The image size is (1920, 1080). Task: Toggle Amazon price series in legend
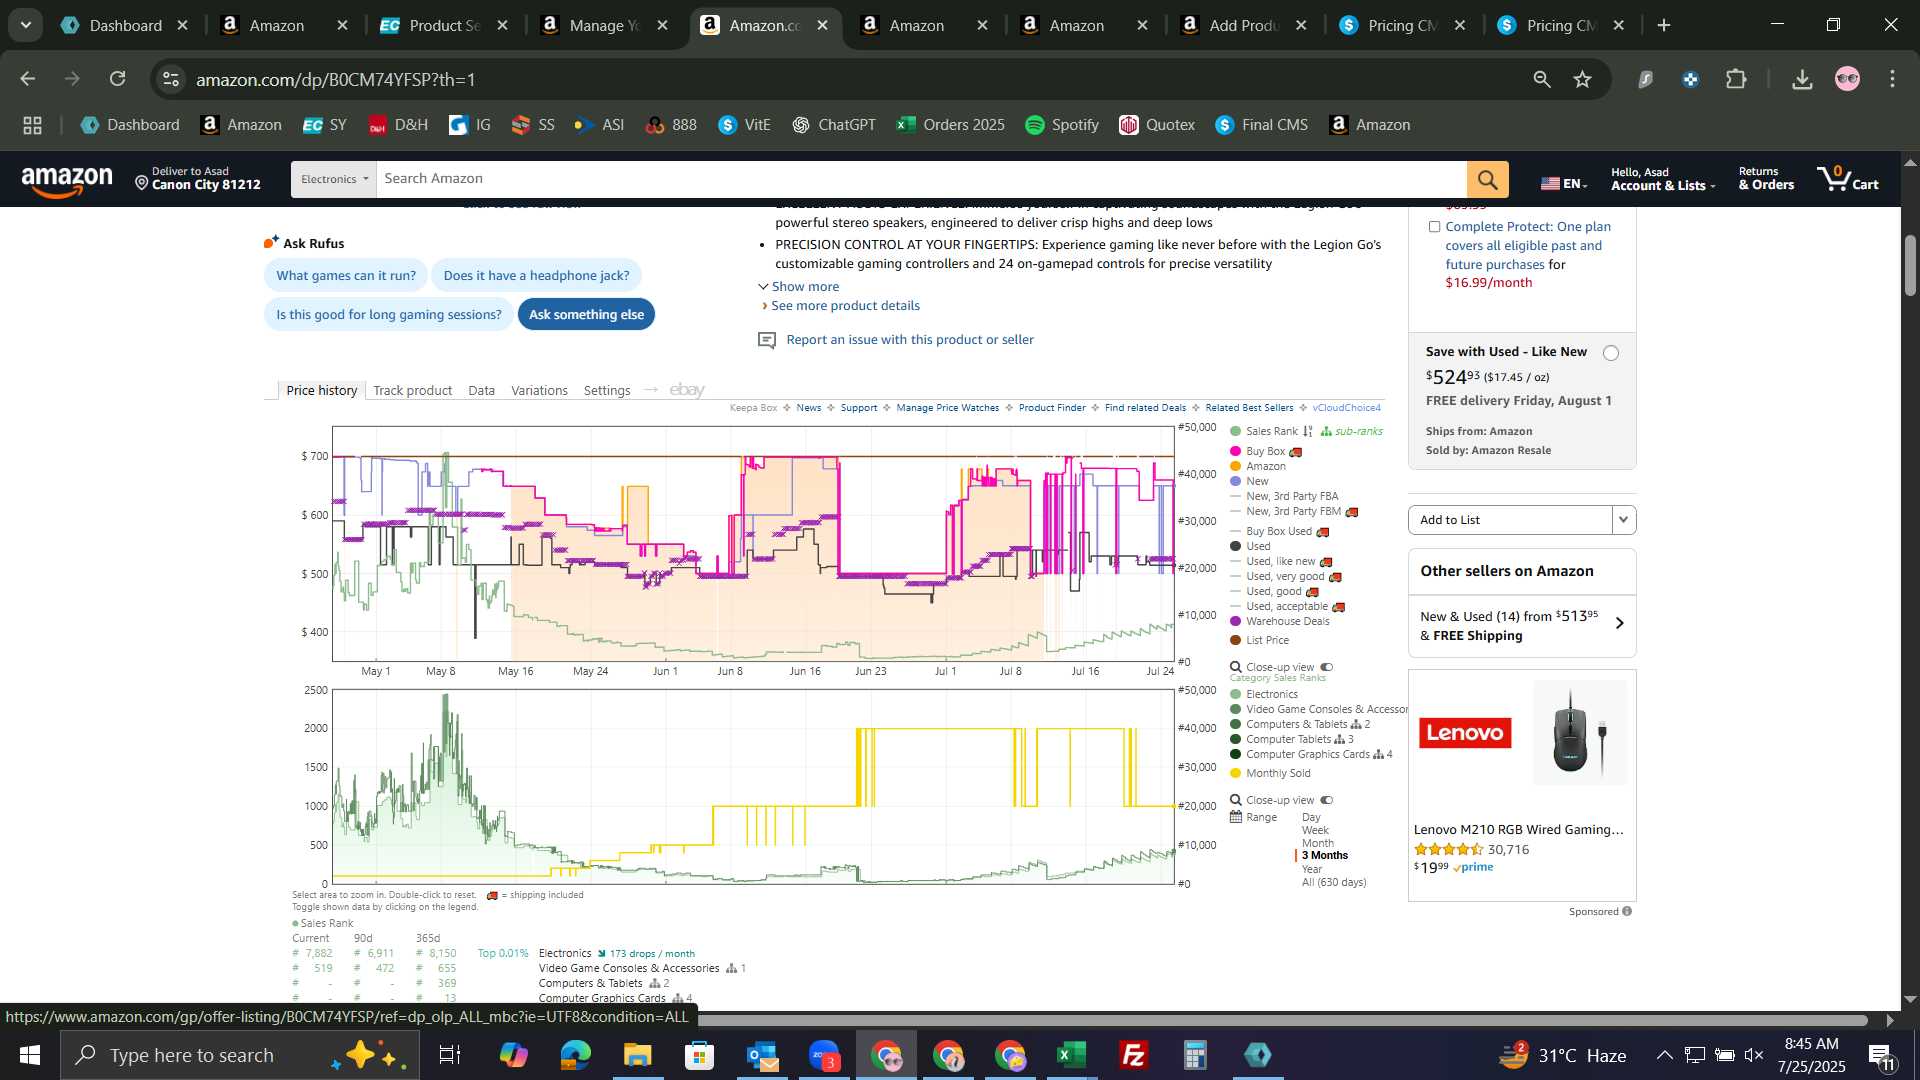1258,467
